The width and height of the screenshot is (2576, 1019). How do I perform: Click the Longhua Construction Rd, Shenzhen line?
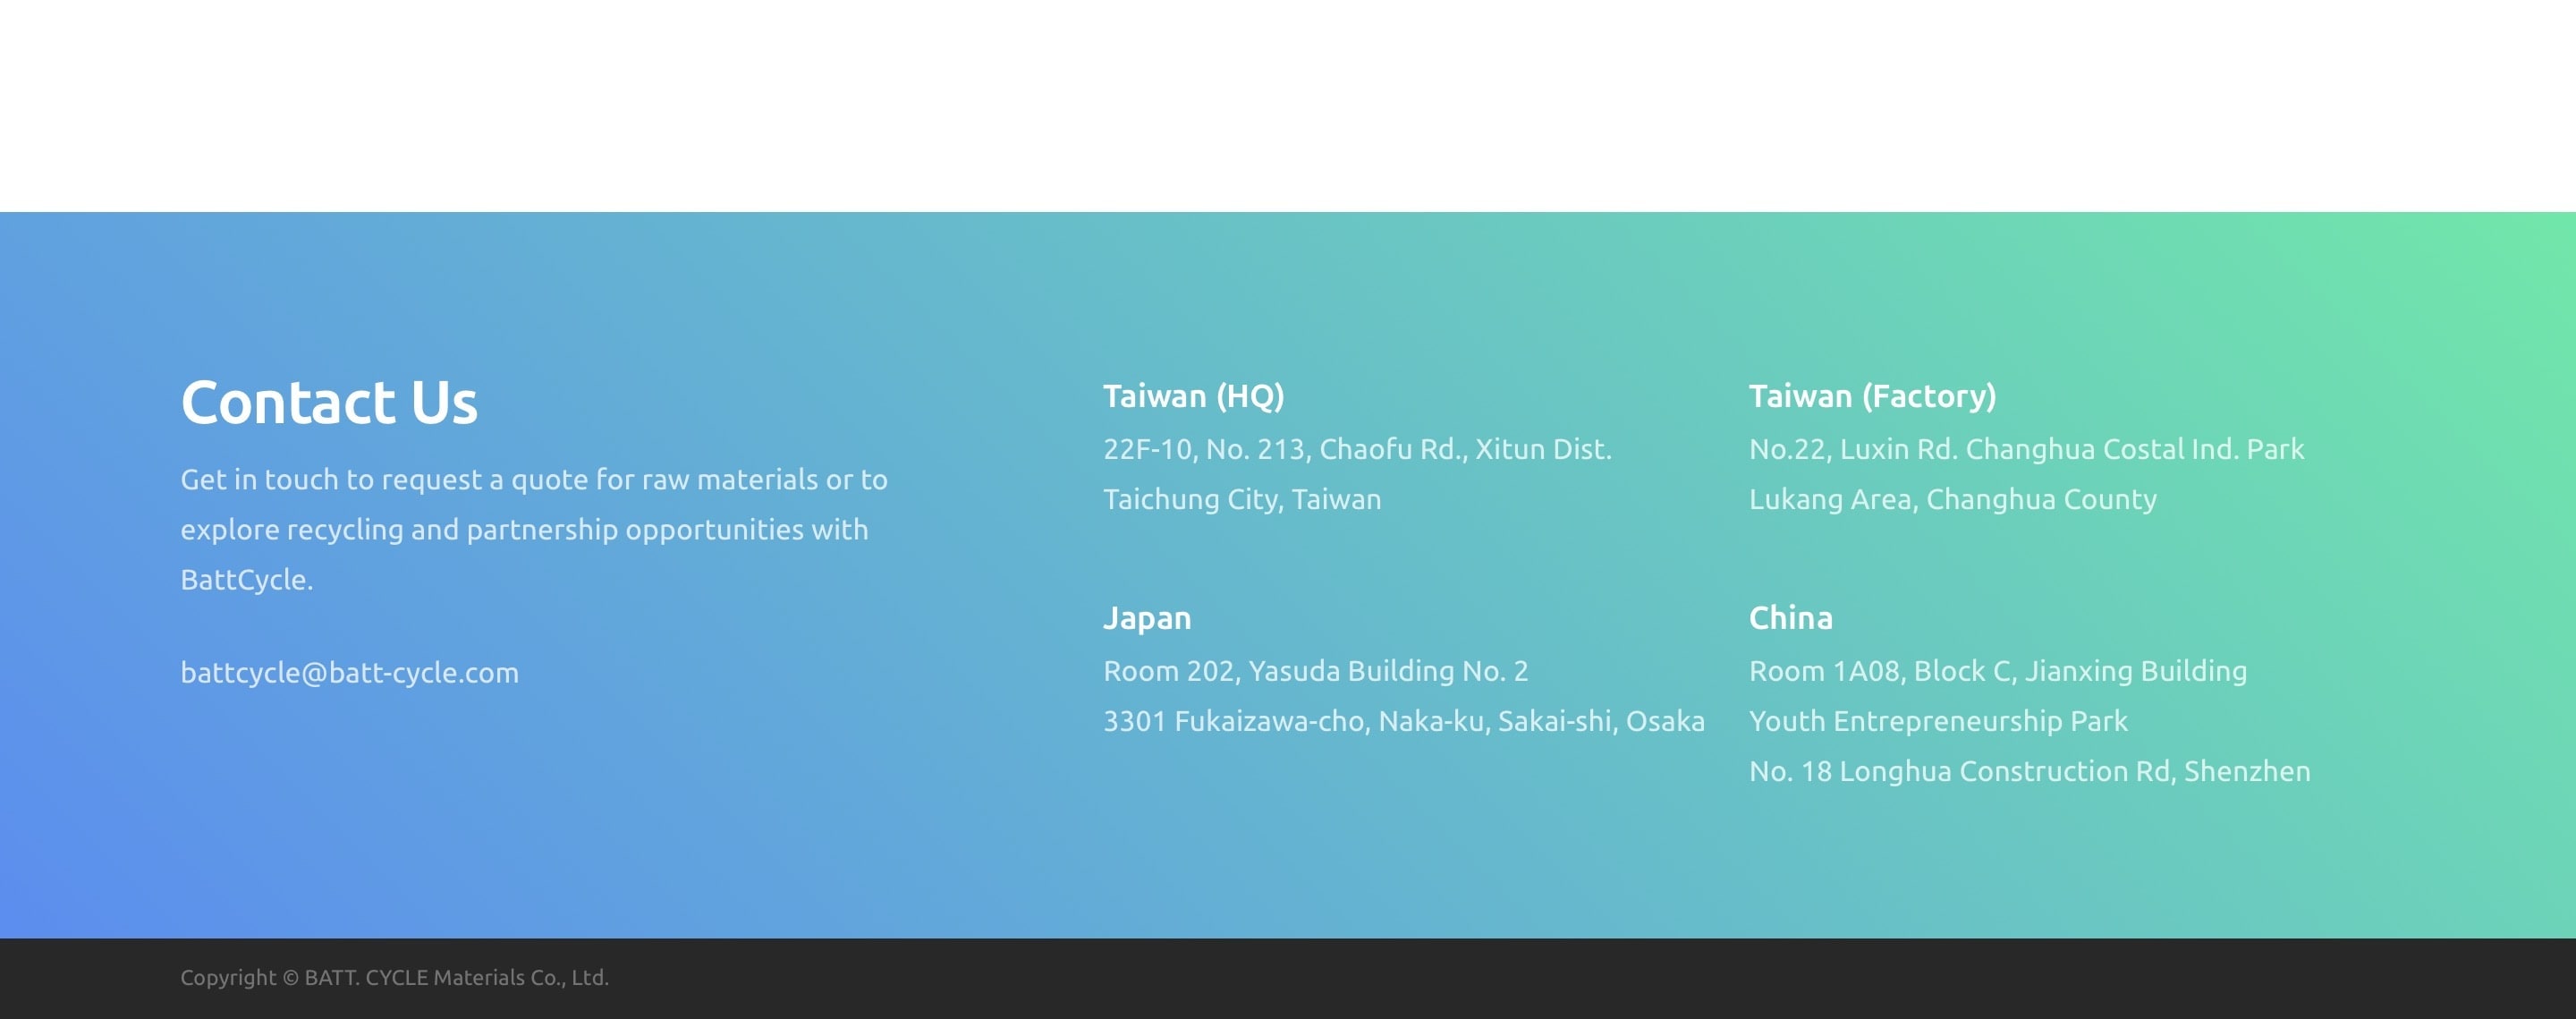click(2029, 771)
